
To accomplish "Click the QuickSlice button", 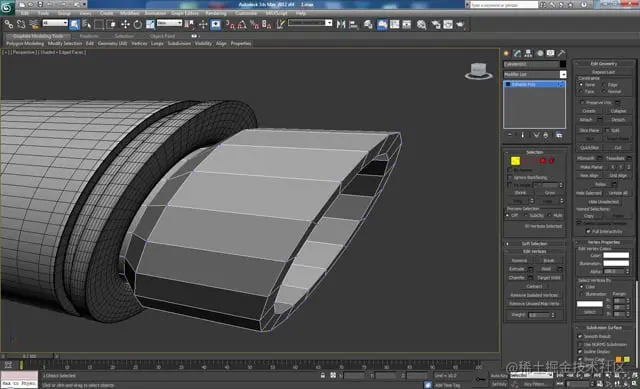I will tap(589, 148).
